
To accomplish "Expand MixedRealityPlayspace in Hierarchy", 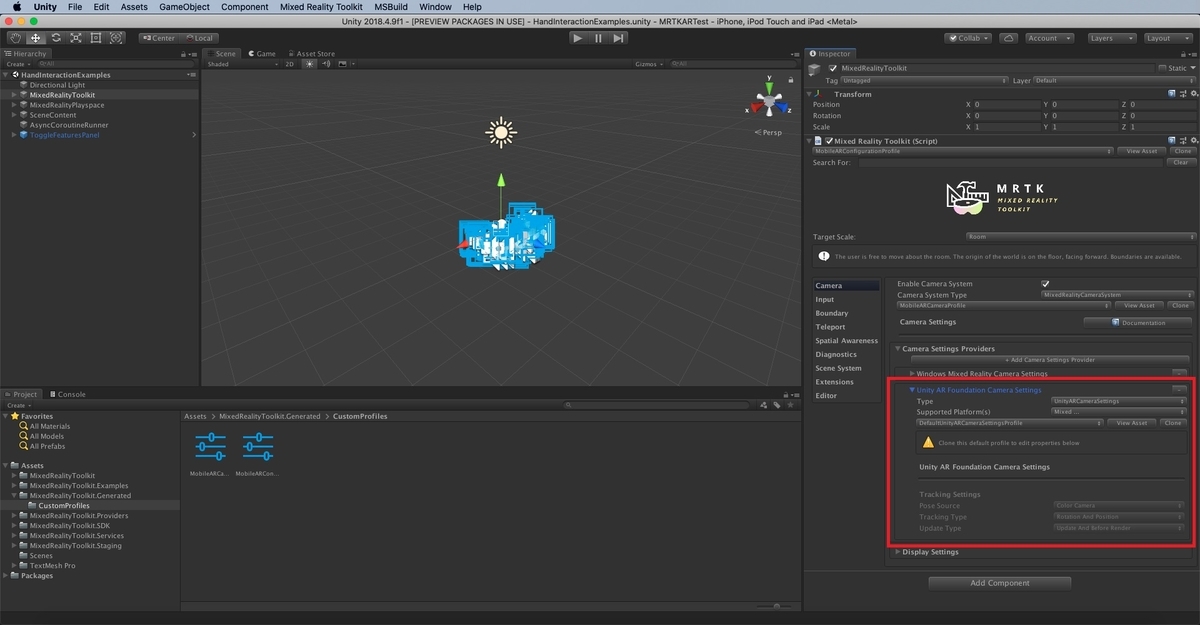I will pos(14,105).
